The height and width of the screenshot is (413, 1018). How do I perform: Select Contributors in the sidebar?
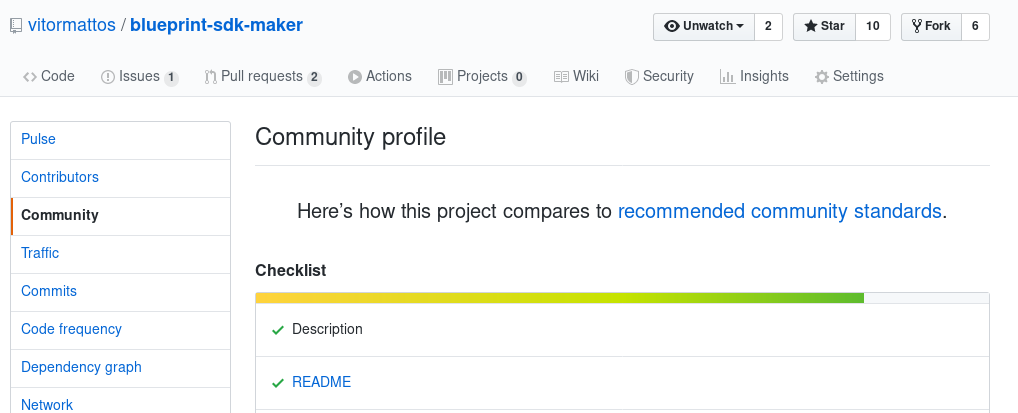tap(121, 178)
